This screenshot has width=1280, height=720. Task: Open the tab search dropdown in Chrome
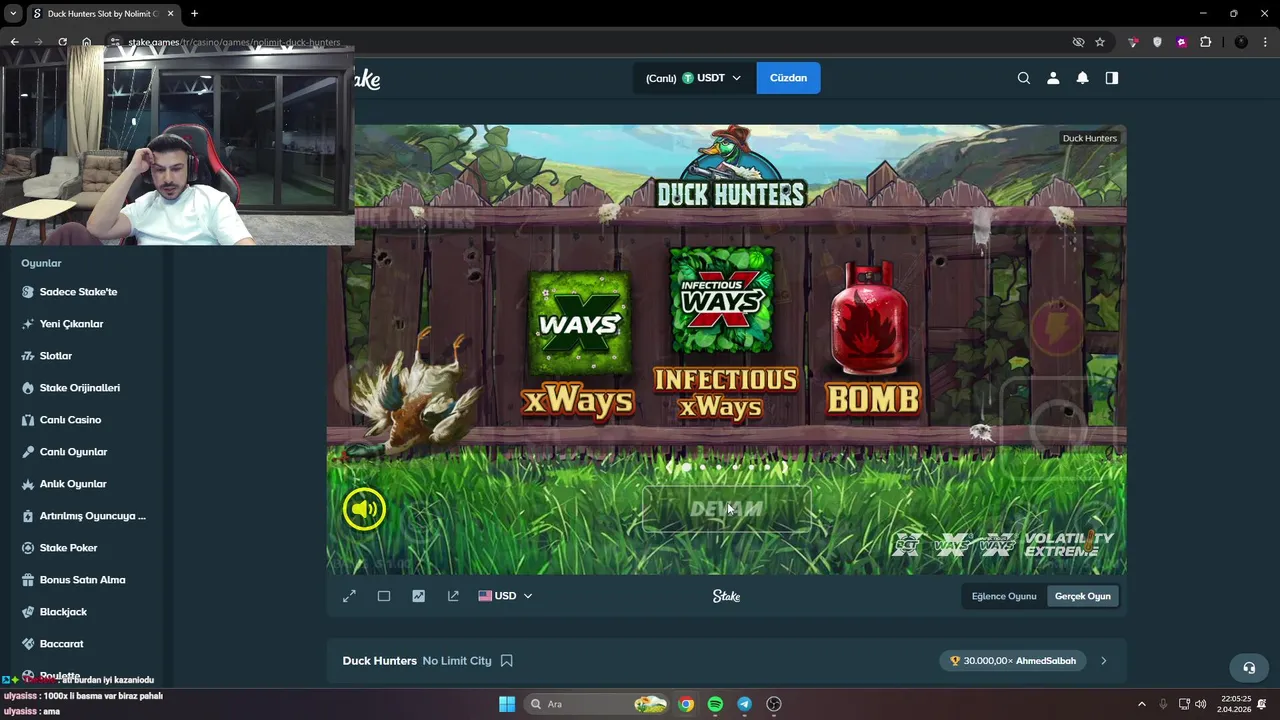point(14,13)
